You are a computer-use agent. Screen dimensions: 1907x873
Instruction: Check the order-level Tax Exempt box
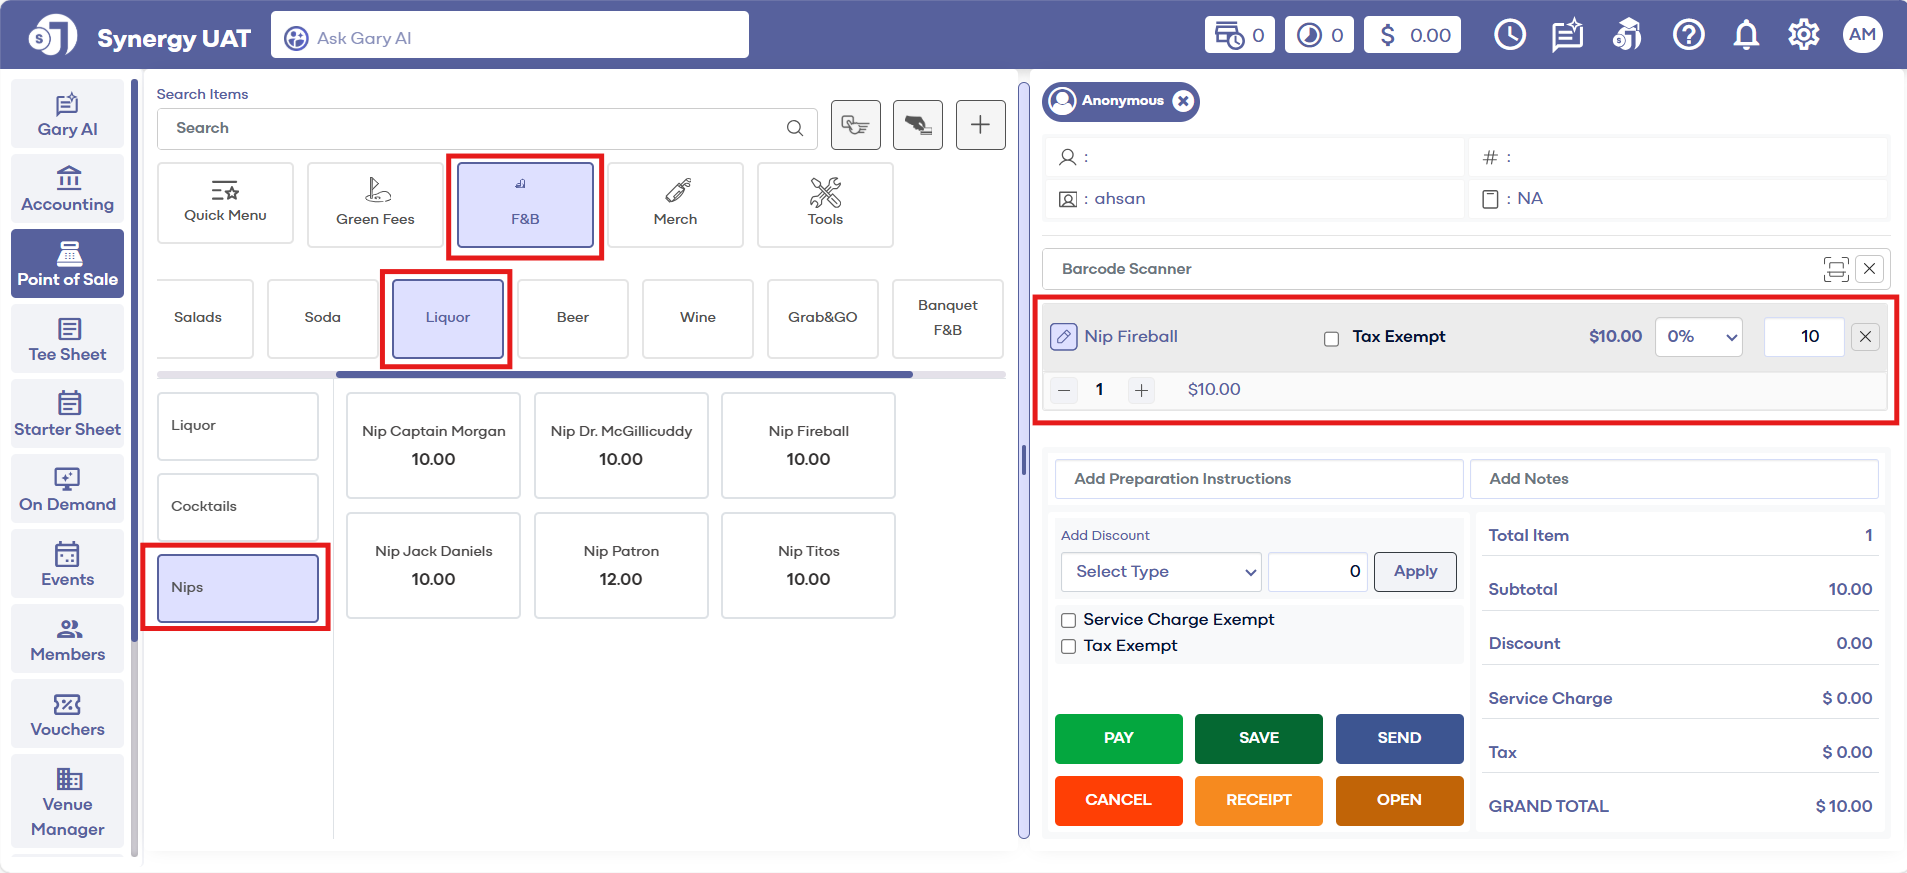1068,646
